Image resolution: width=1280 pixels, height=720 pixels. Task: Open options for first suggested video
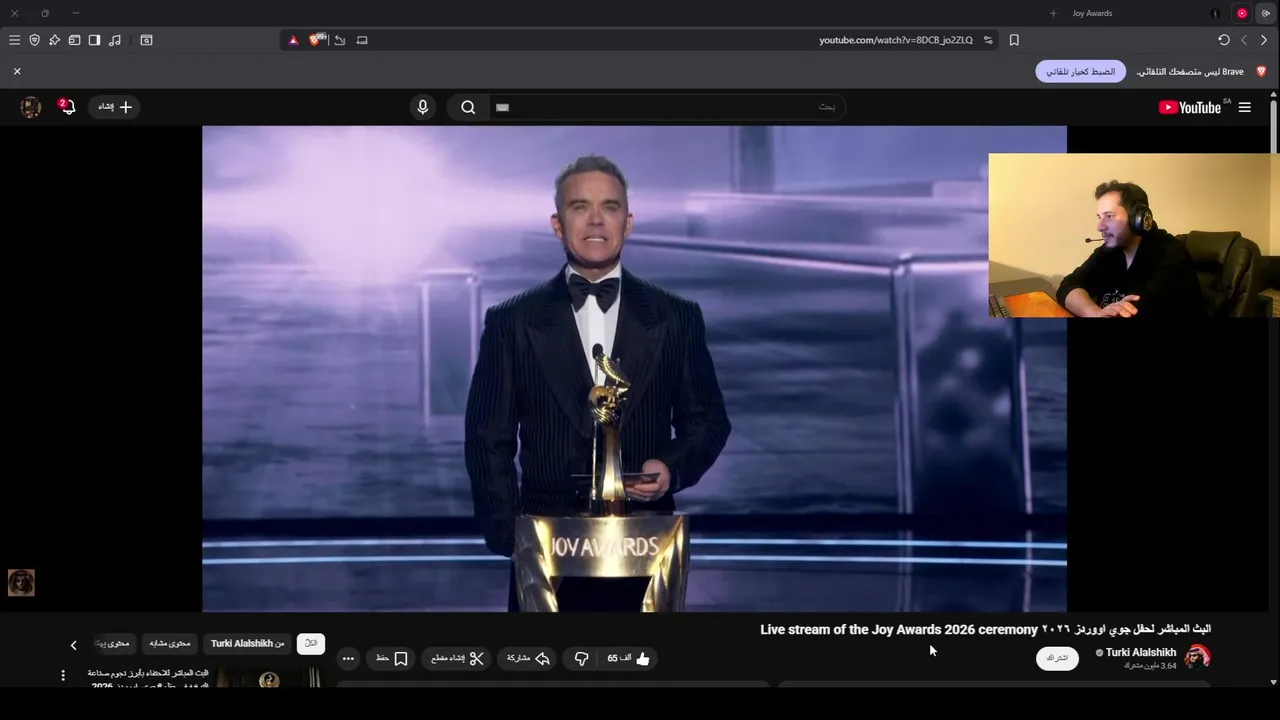tap(63, 676)
